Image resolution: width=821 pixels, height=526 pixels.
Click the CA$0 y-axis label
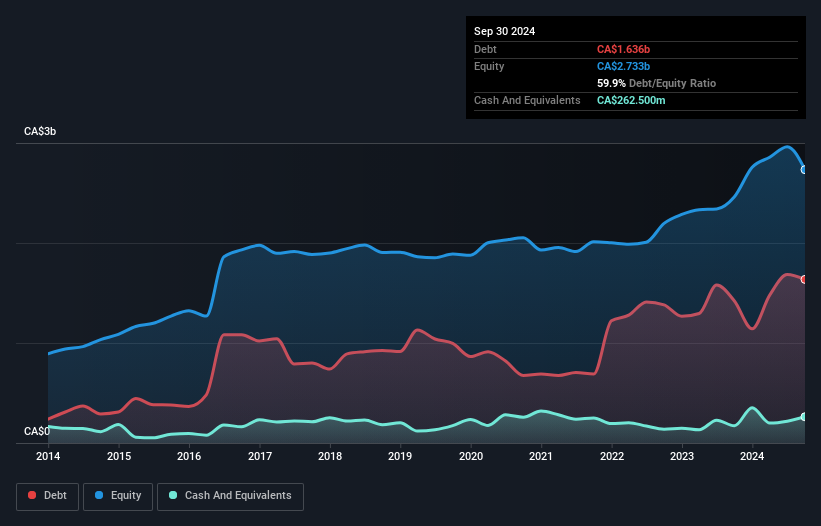pos(37,431)
